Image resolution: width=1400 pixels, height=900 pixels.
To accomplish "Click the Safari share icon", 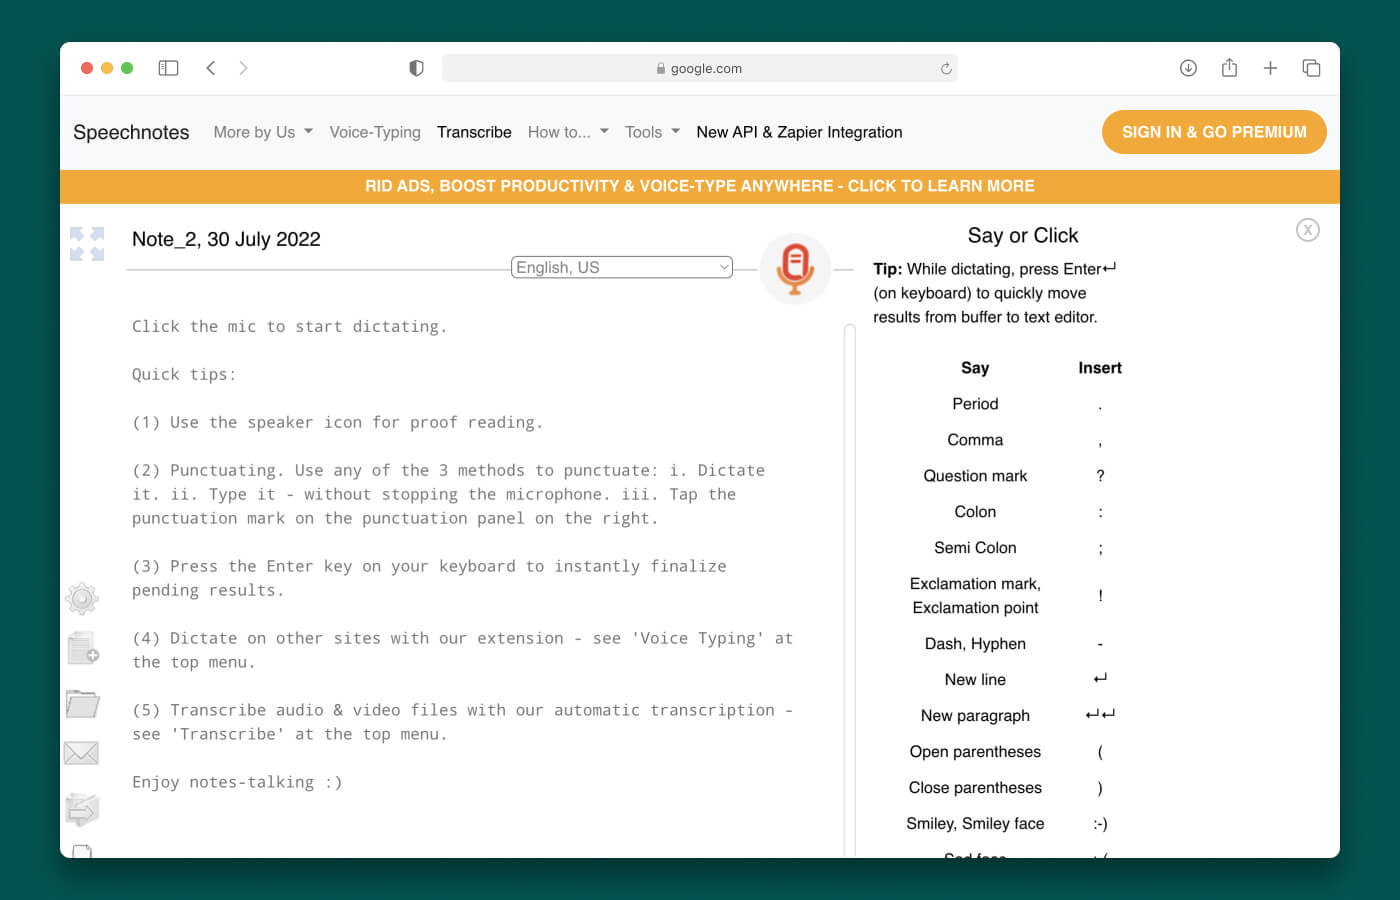I will click(1229, 68).
